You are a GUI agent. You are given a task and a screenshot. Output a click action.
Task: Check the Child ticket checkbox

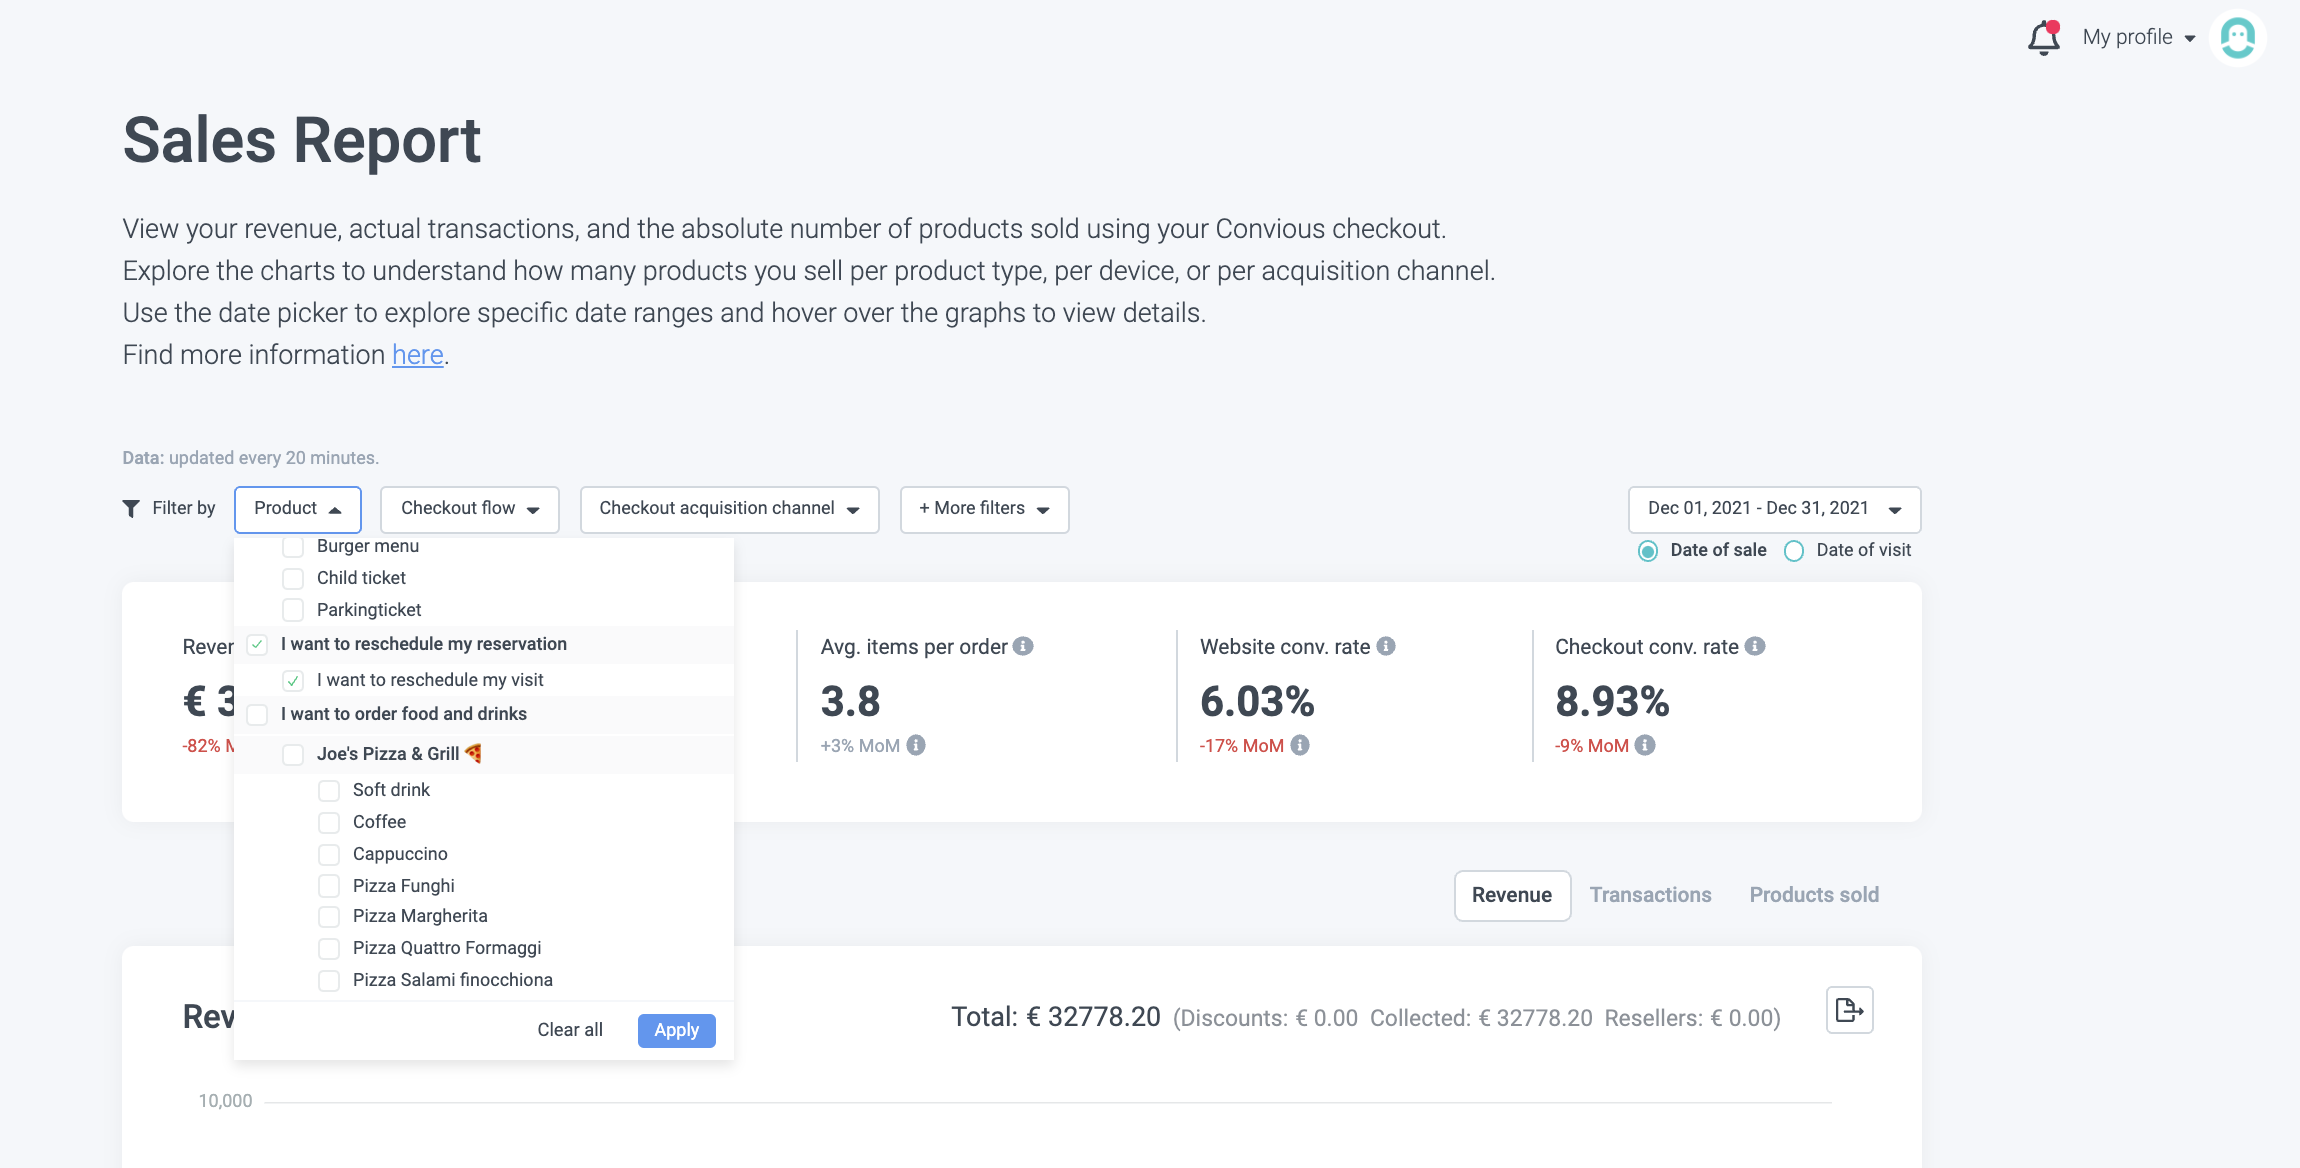[293, 578]
